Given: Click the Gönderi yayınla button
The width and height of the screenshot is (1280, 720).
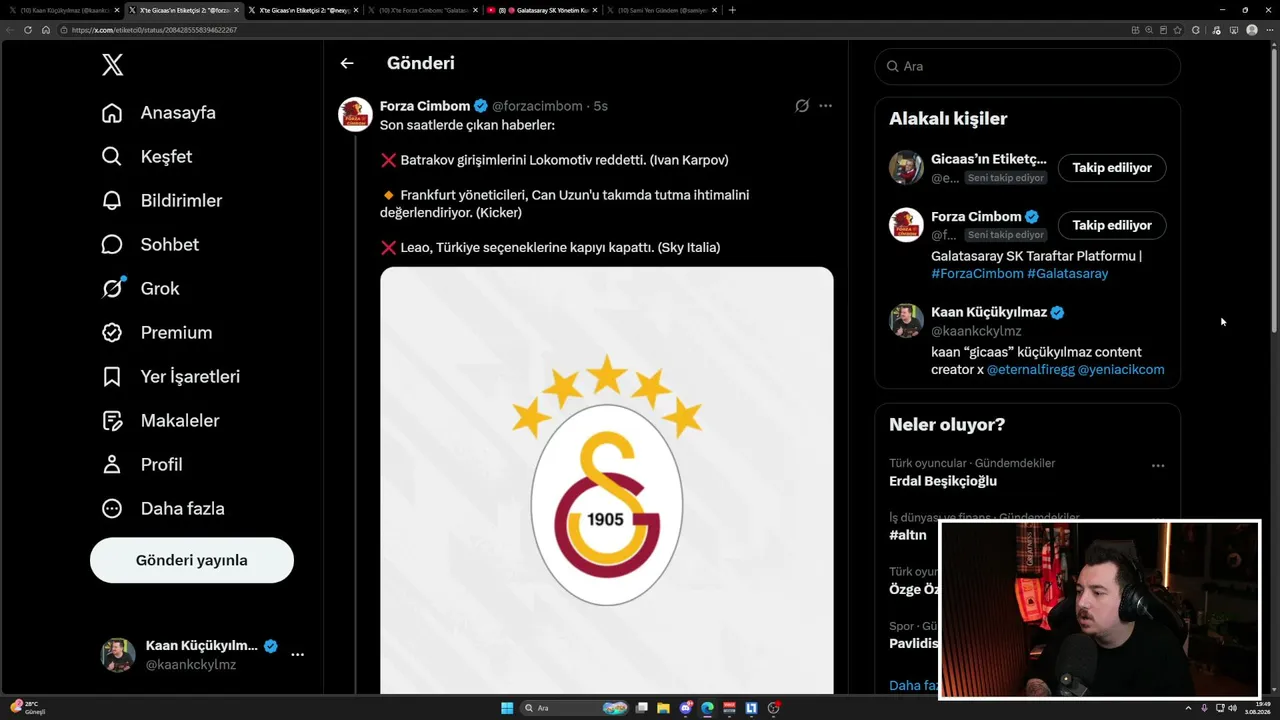Looking at the screenshot, I should (192, 560).
